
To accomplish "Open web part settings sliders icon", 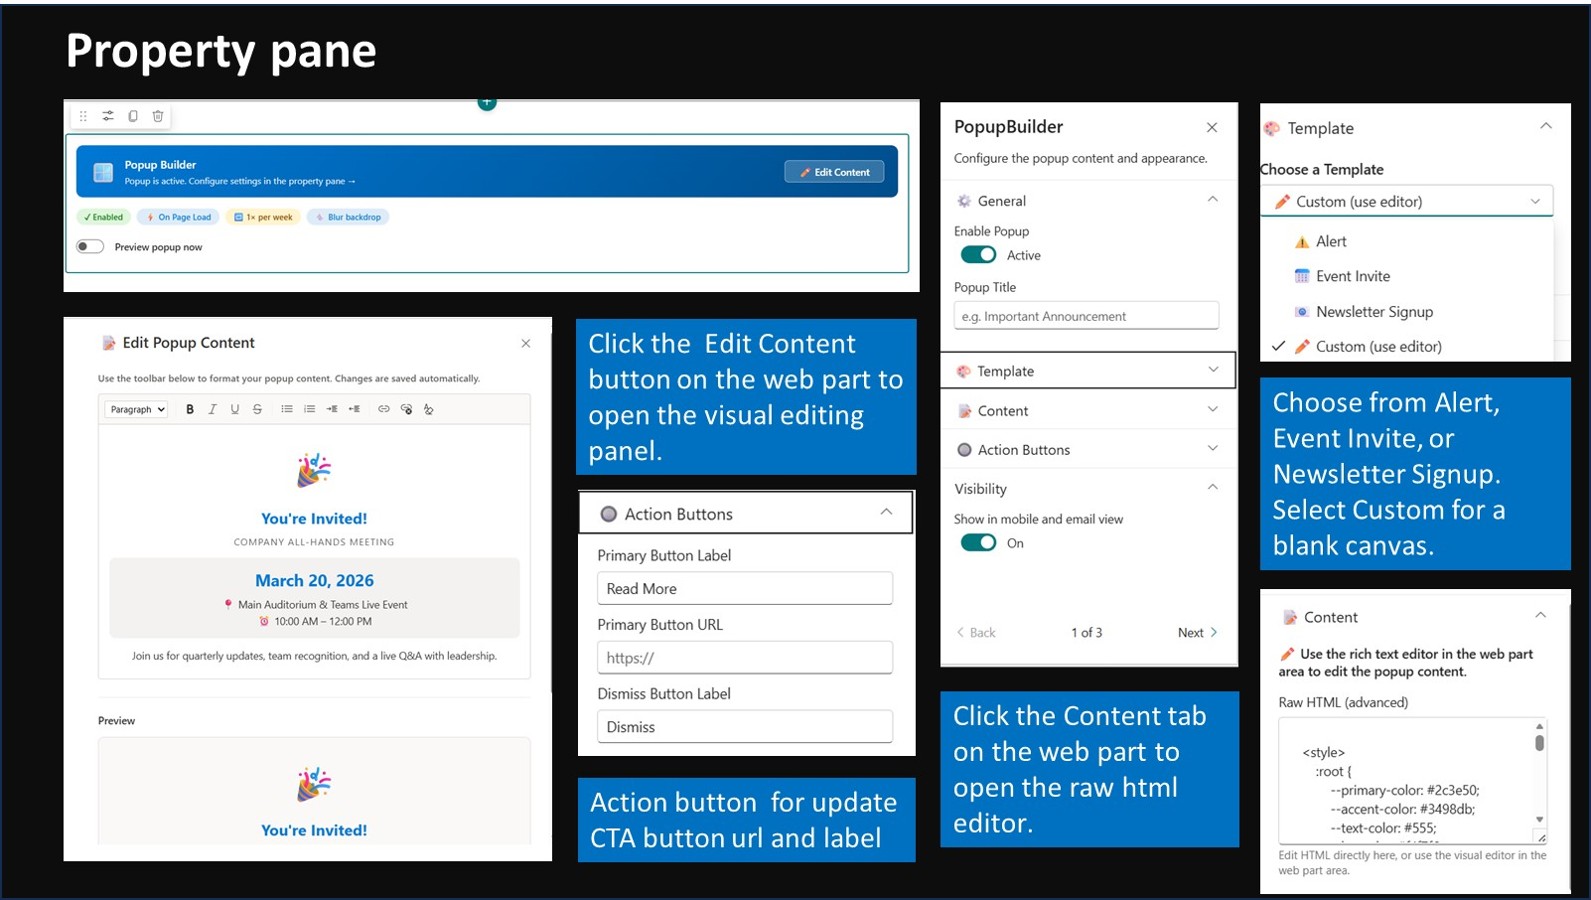I will click(x=108, y=116).
